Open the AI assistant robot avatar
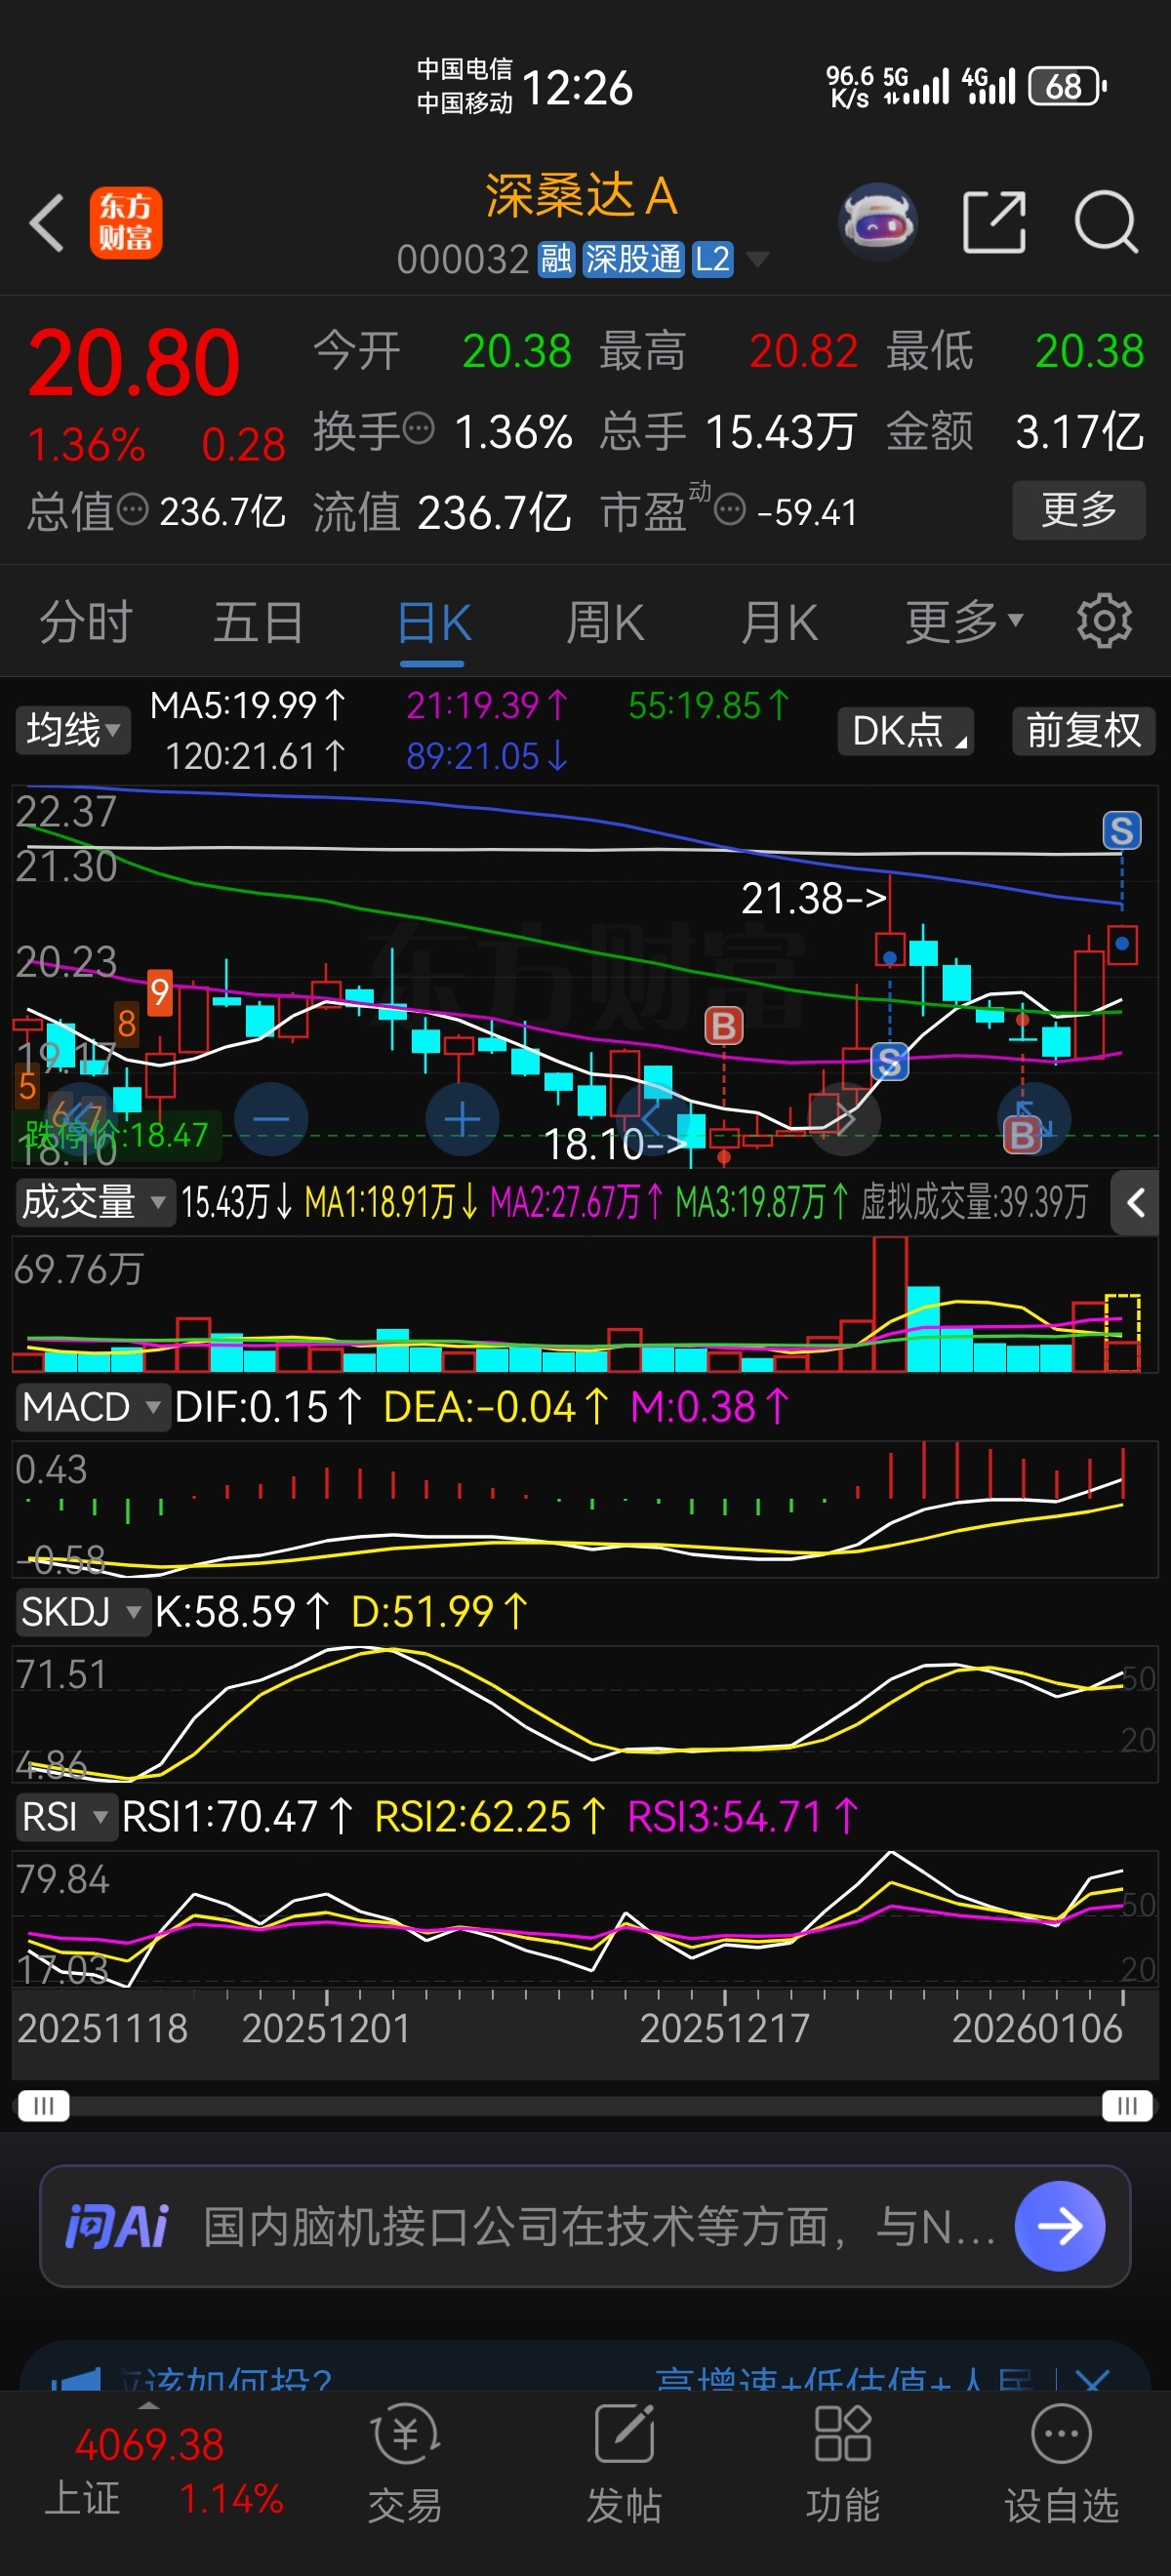The width and height of the screenshot is (1171, 2576). point(877,222)
